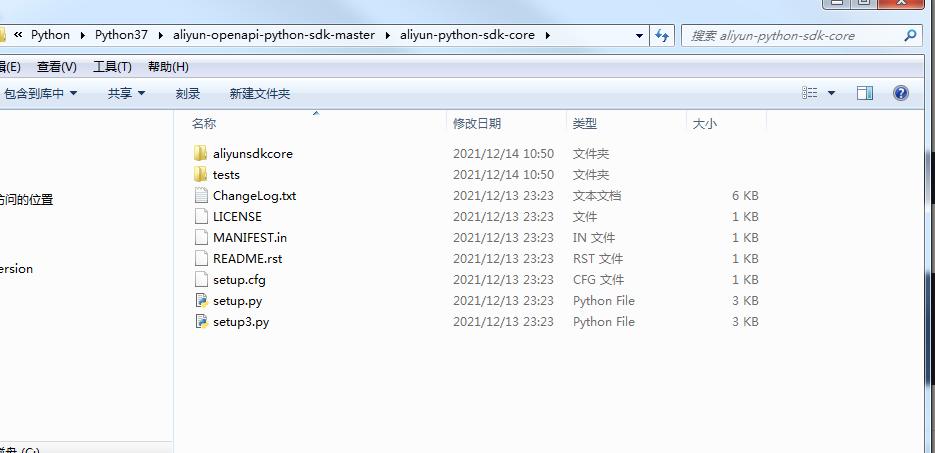Open the aliyunsdkcore folder icon
The image size is (935, 453).
200,153
